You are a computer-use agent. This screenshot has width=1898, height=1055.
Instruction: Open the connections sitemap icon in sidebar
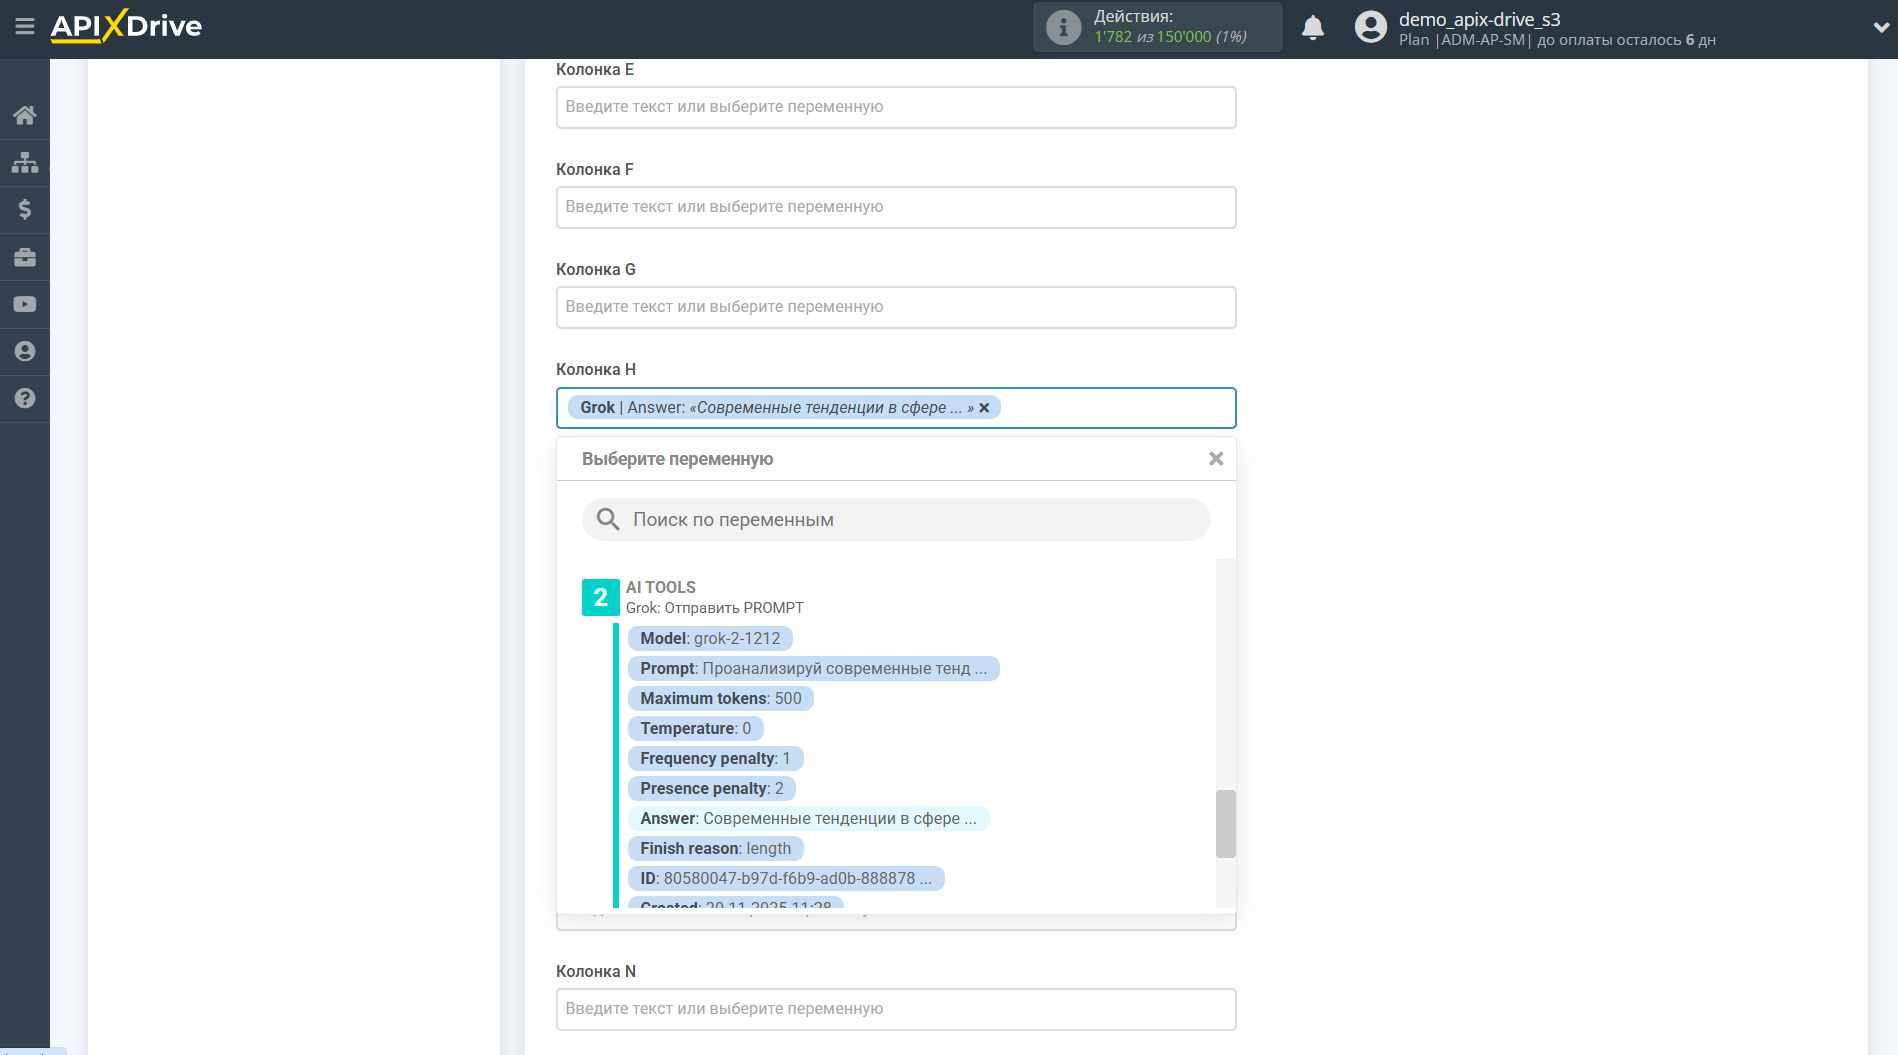25,162
